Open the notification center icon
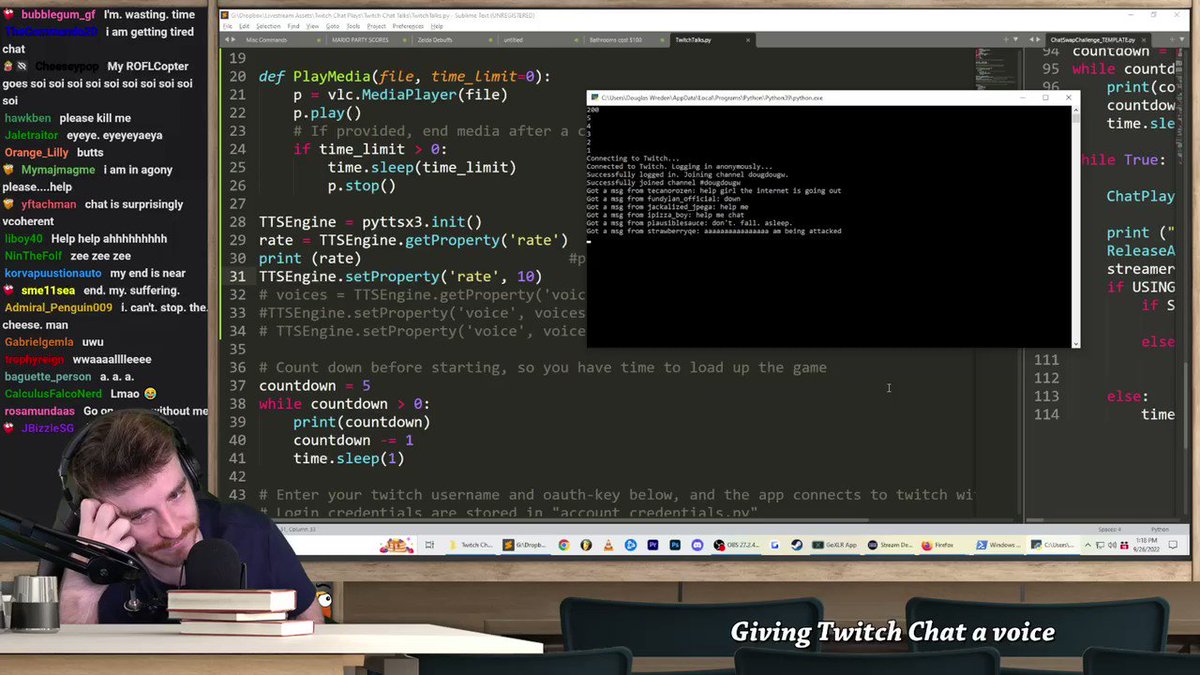Viewport: 1200px width, 675px height. 1173,545
